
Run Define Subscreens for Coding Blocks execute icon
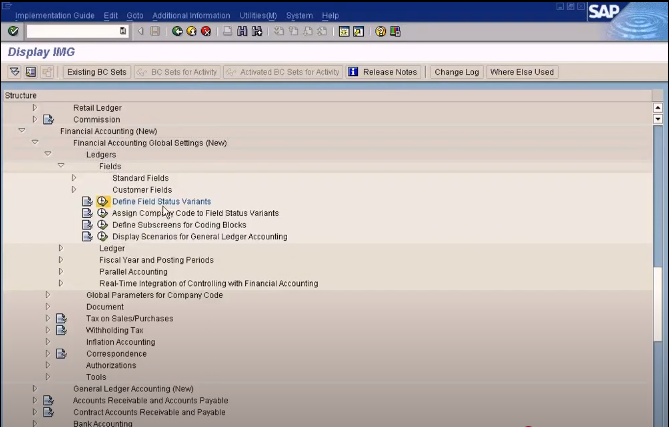102,224
